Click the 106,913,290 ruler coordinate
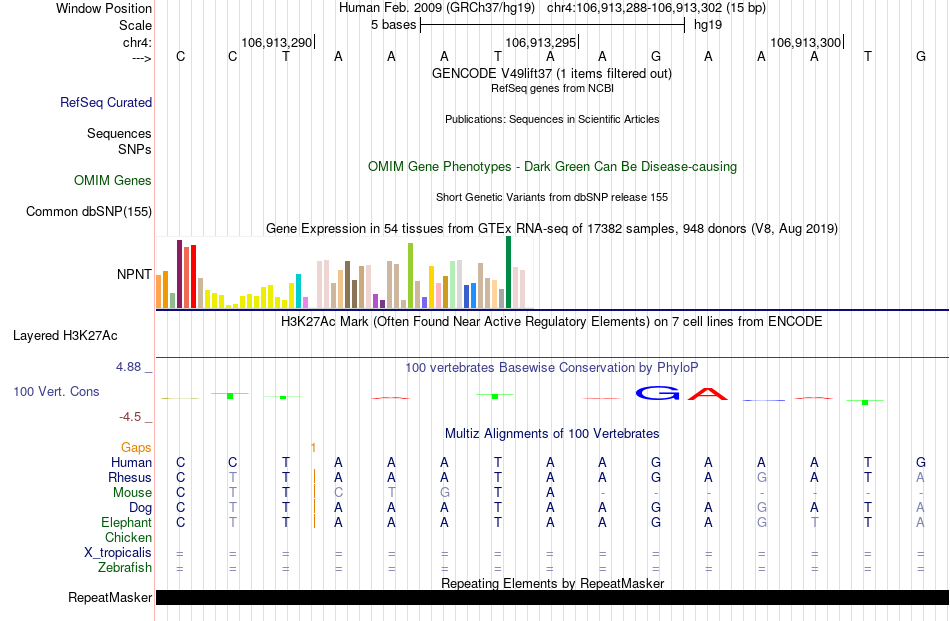This screenshot has width=950, height=621. pos(276,42)
